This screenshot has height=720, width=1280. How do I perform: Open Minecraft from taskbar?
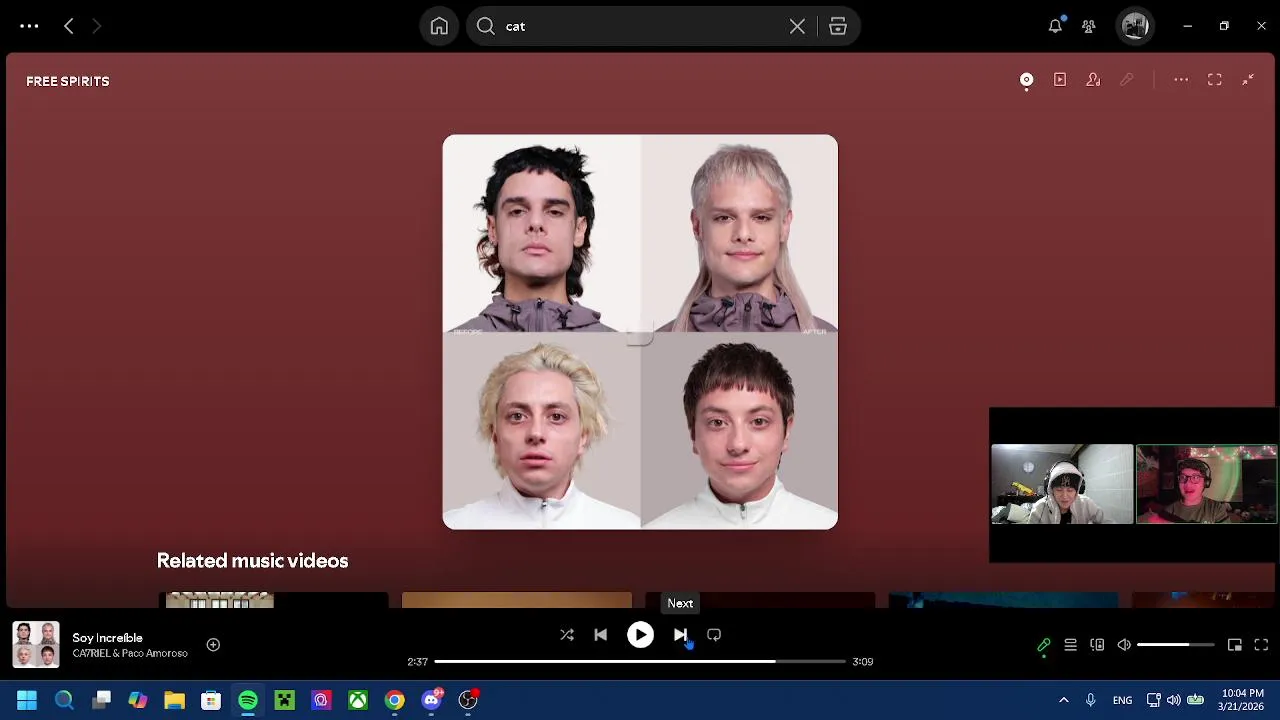[x=285, y=700]
